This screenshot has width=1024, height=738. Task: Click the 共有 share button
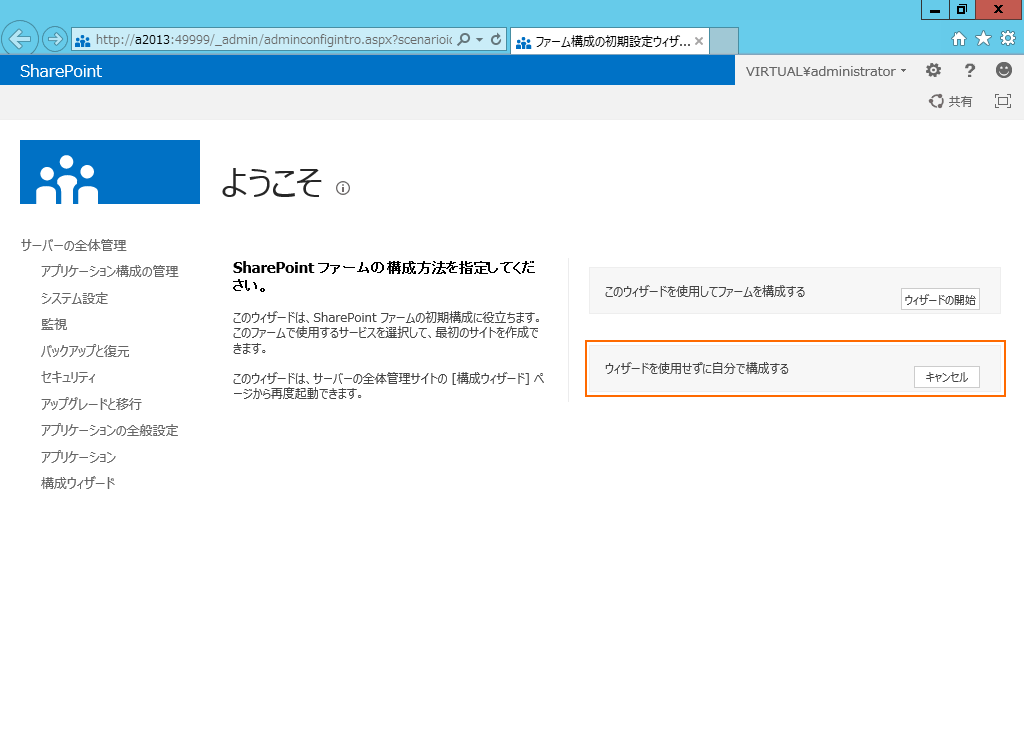tap(950, 101)
